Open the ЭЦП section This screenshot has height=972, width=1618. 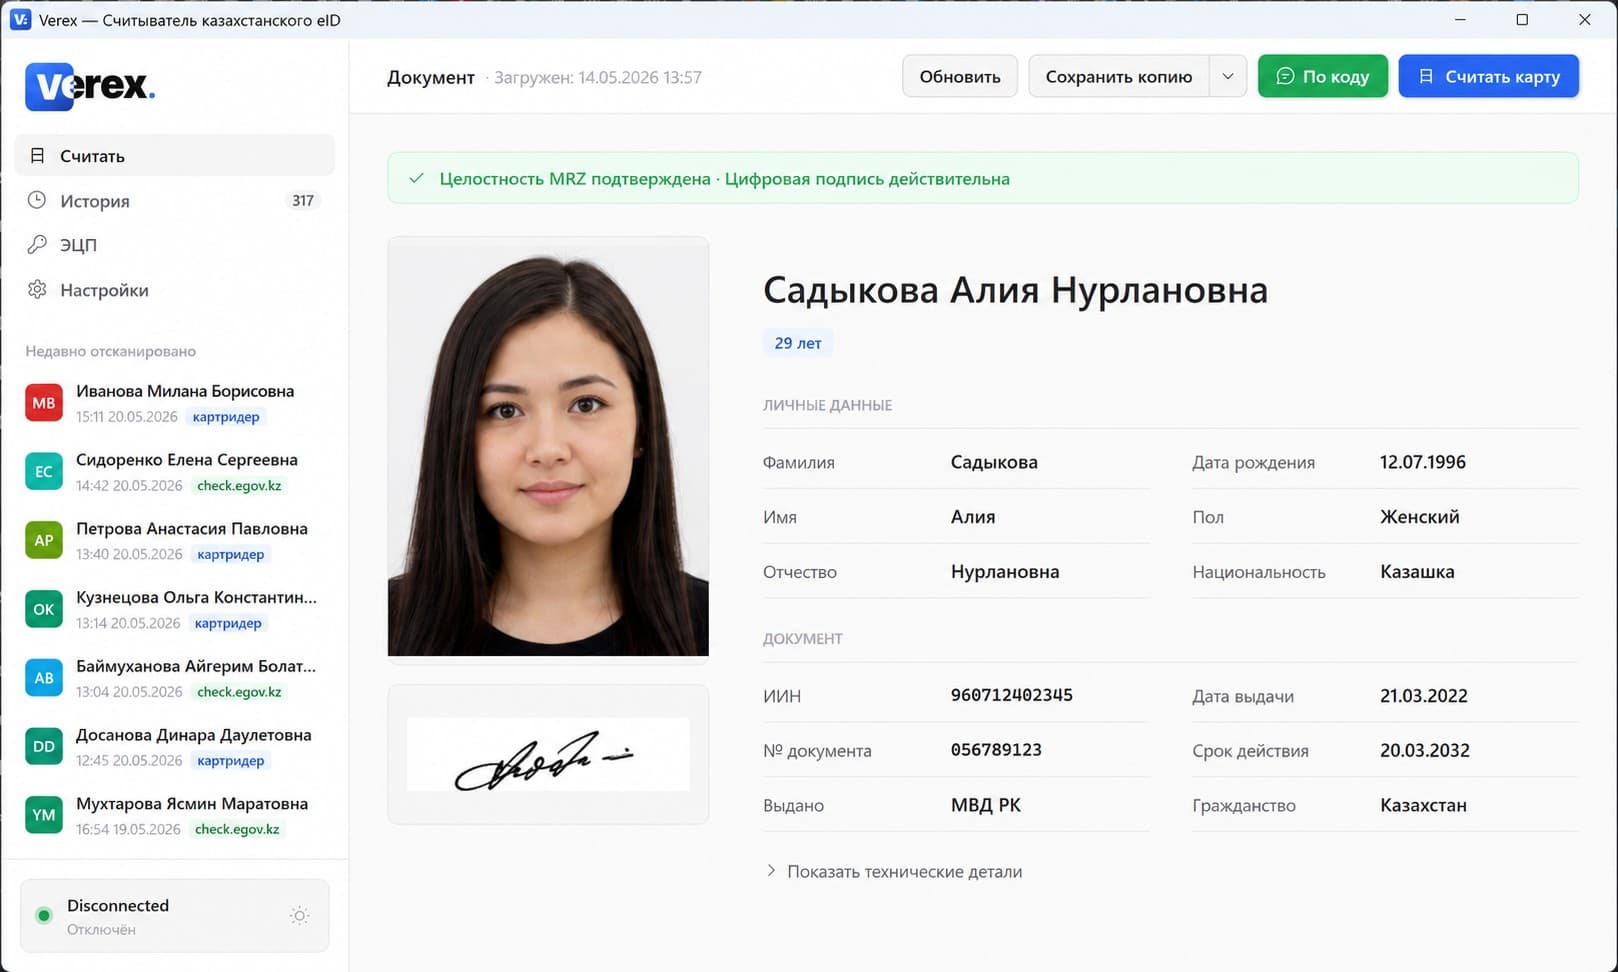174,244
